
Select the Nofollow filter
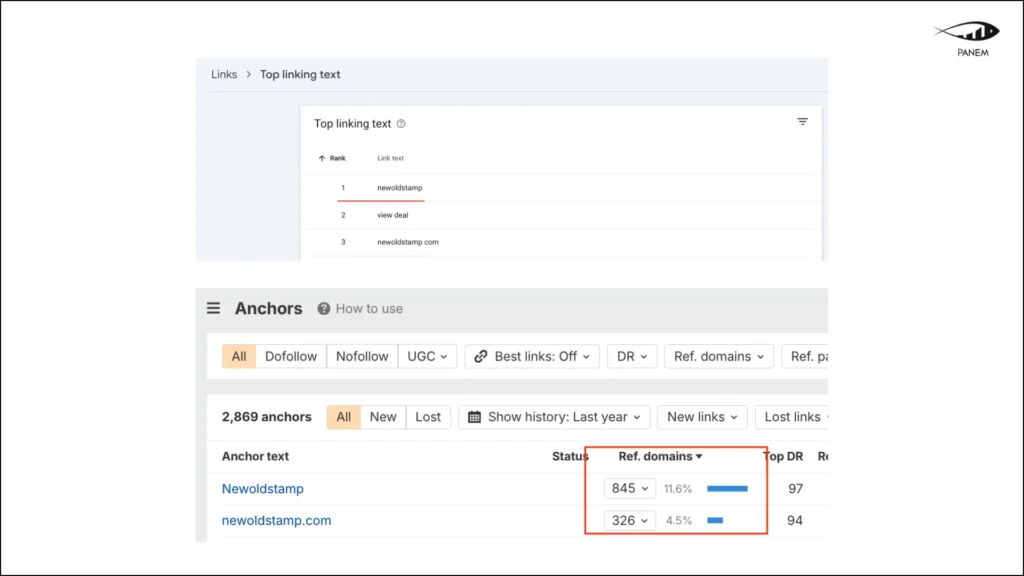point(362,357)
